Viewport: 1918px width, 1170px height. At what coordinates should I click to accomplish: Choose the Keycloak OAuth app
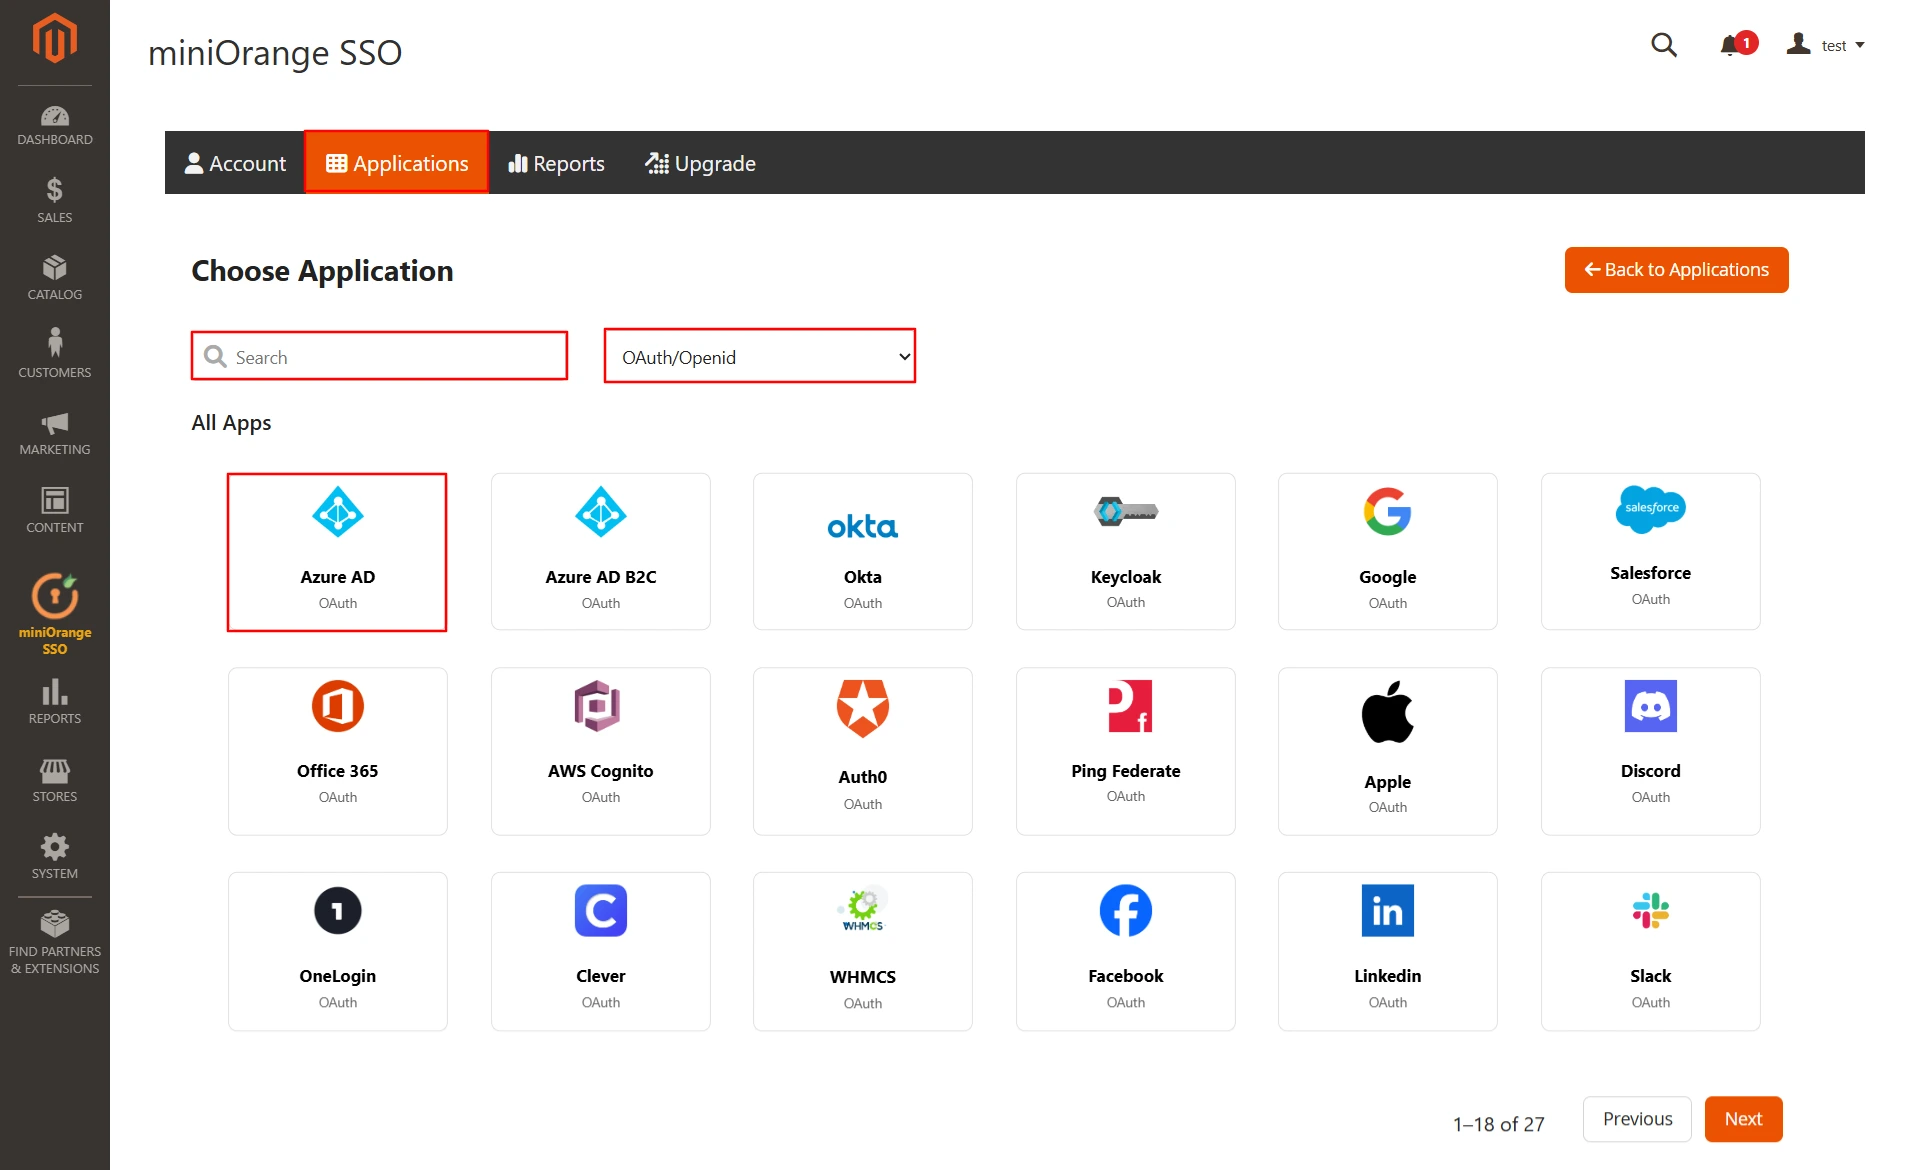[x=1125, y=551]
